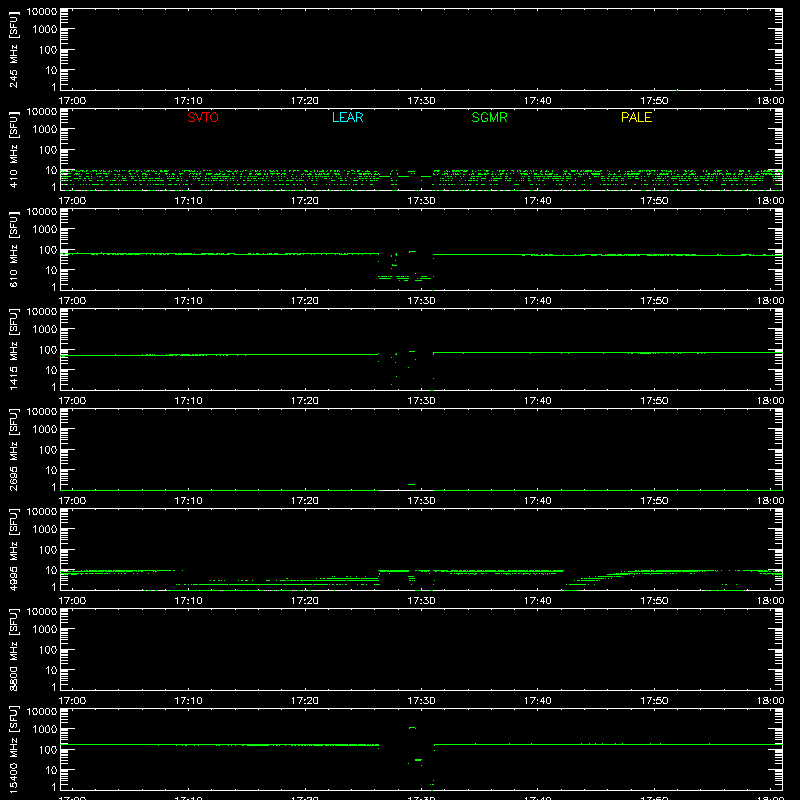Click the red SVTO station label
Screen dimensions: 800x800
point(203,117)
